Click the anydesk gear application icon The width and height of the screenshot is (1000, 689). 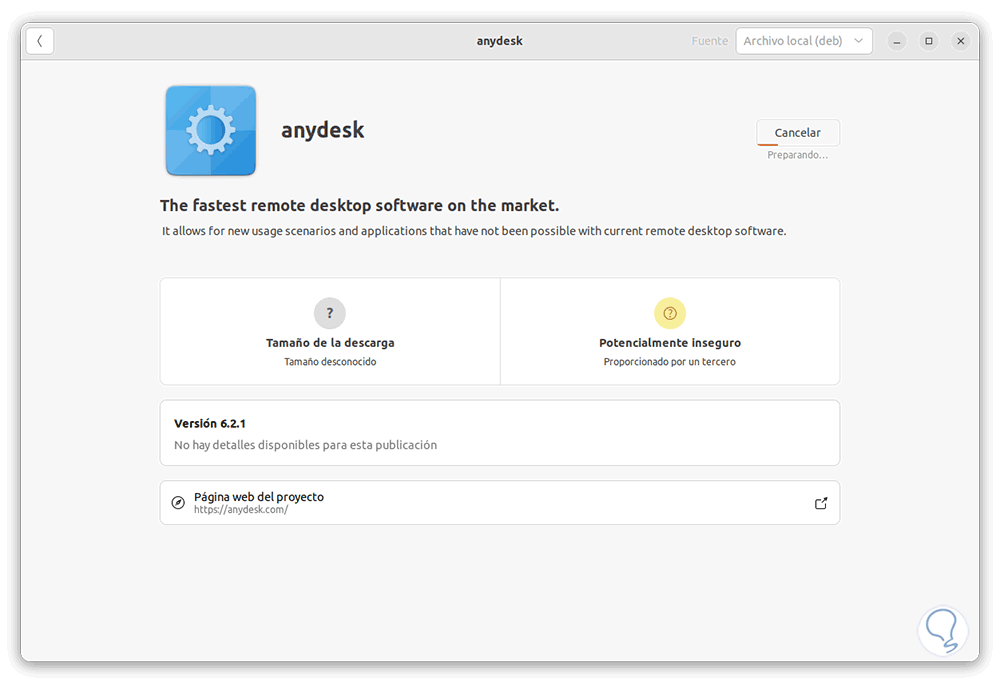click(x=211, y=131)
